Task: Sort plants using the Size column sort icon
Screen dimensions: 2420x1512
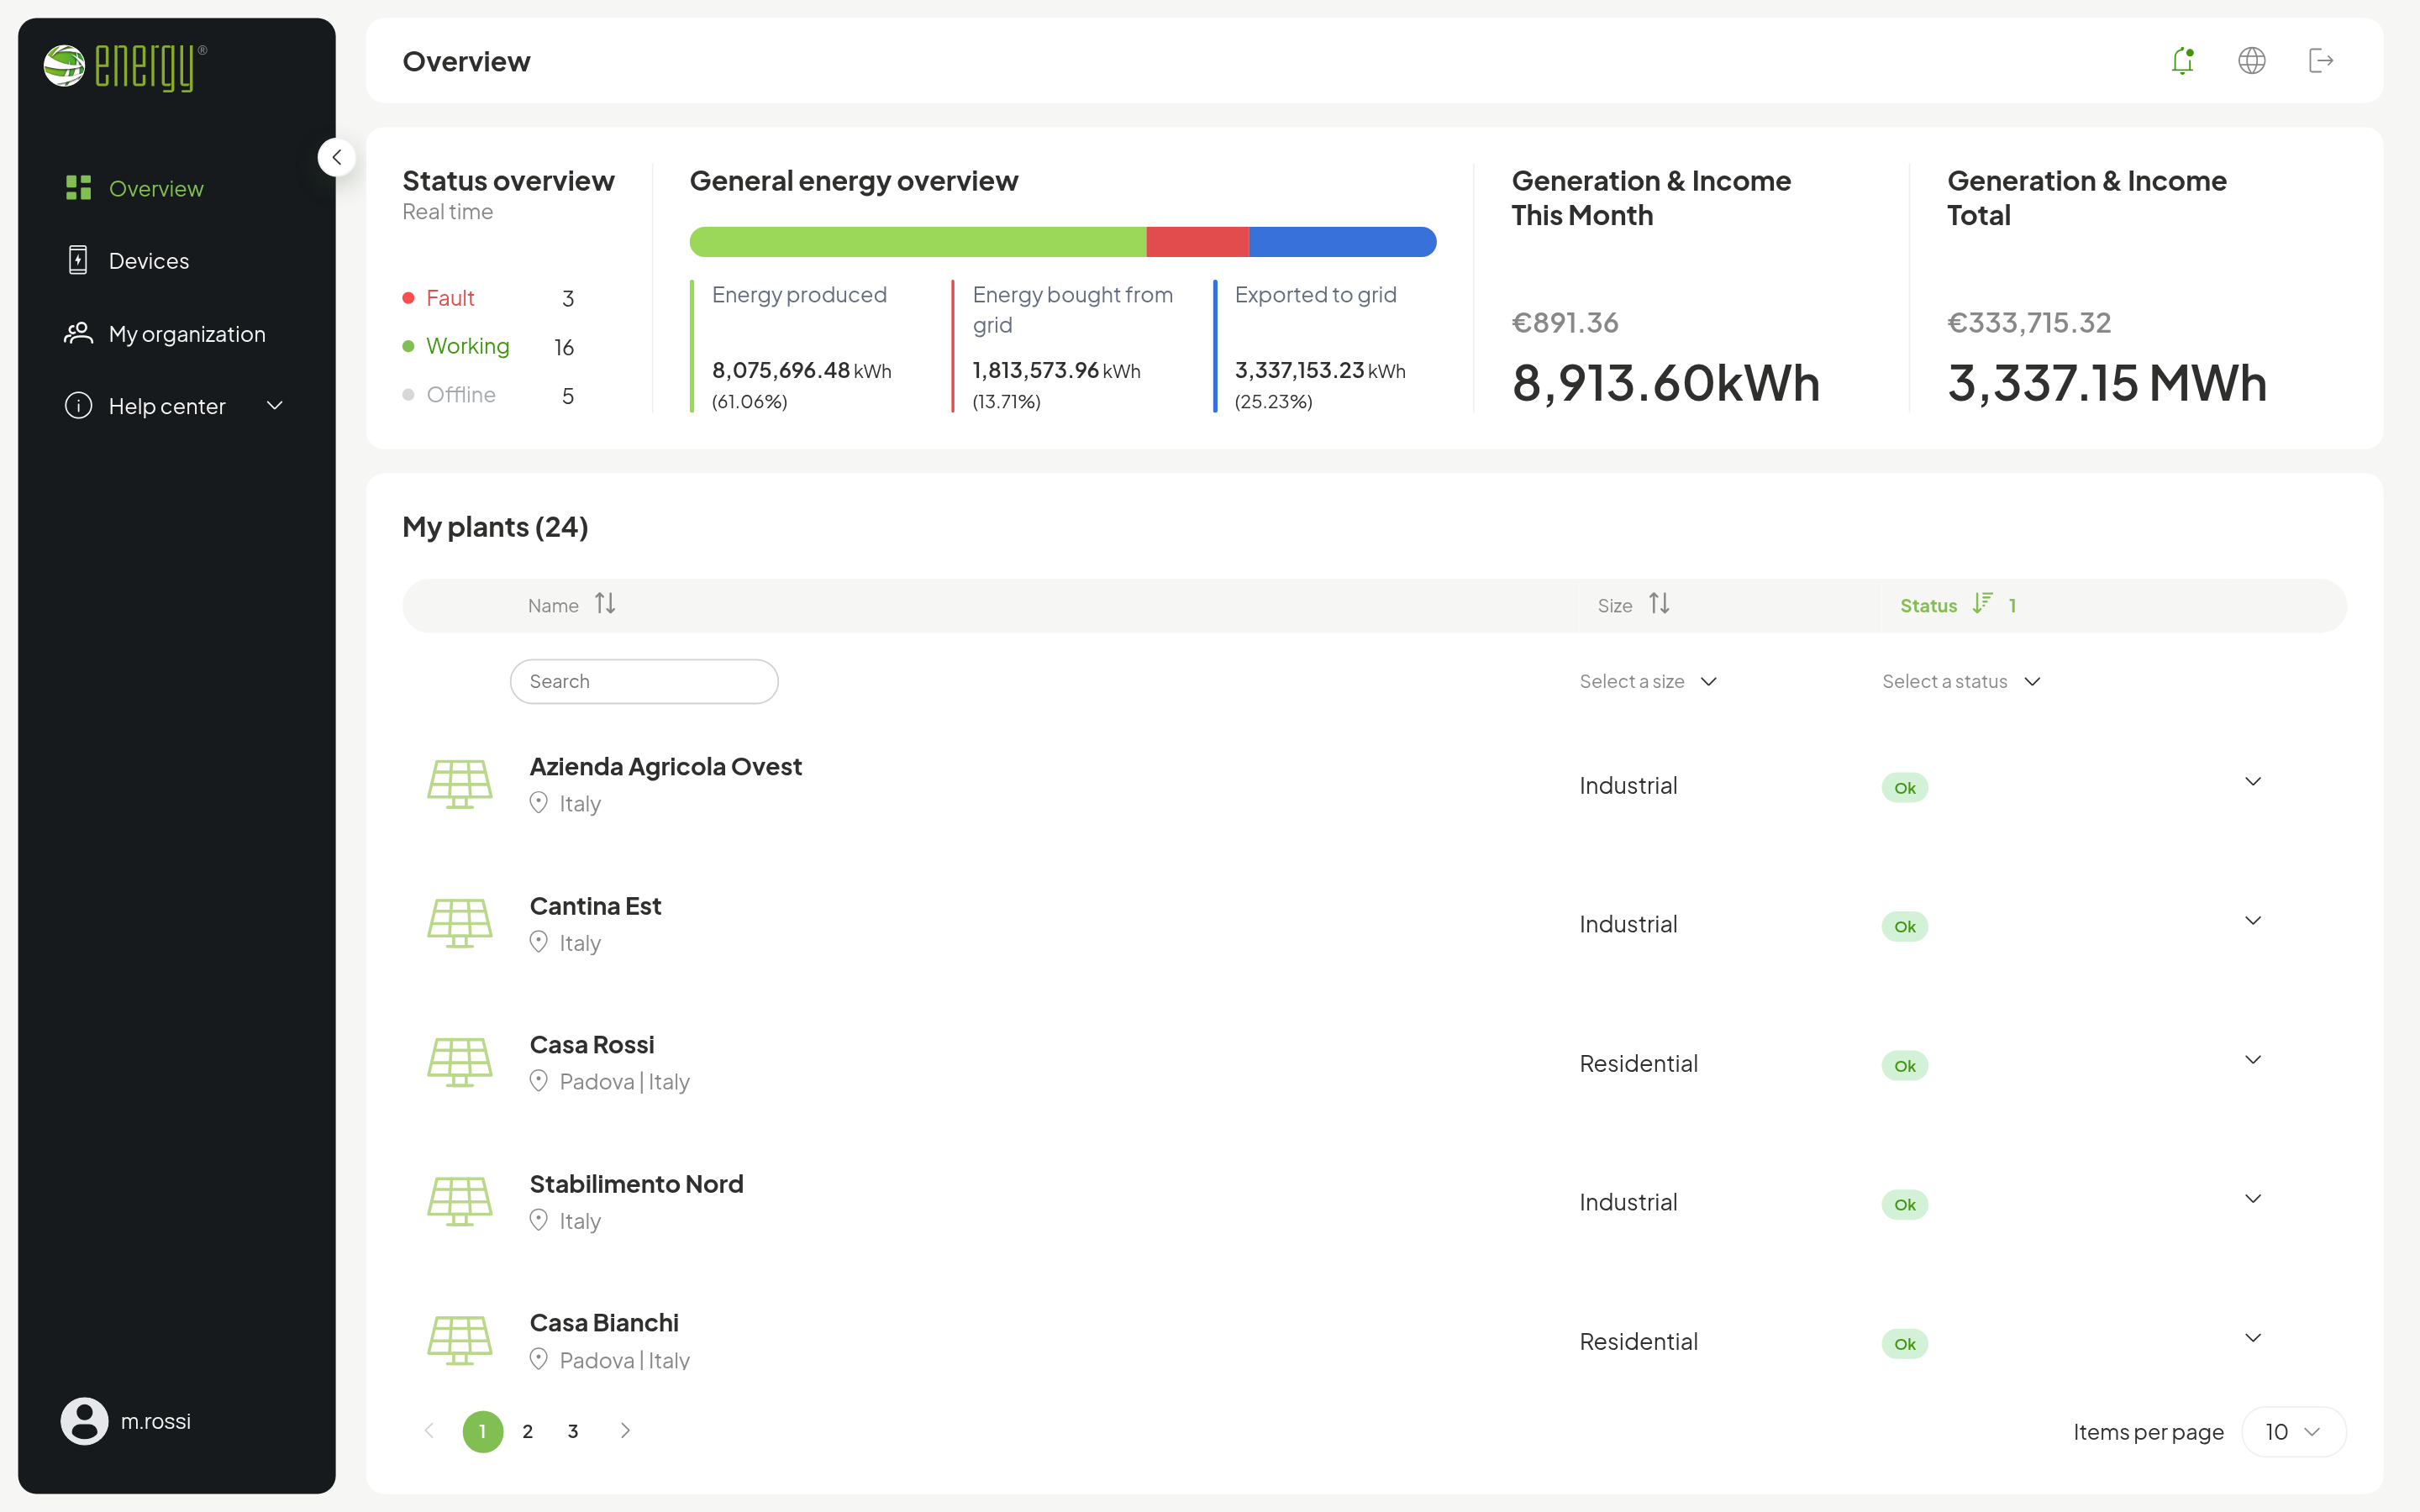Action: [x=1659, y=604]
